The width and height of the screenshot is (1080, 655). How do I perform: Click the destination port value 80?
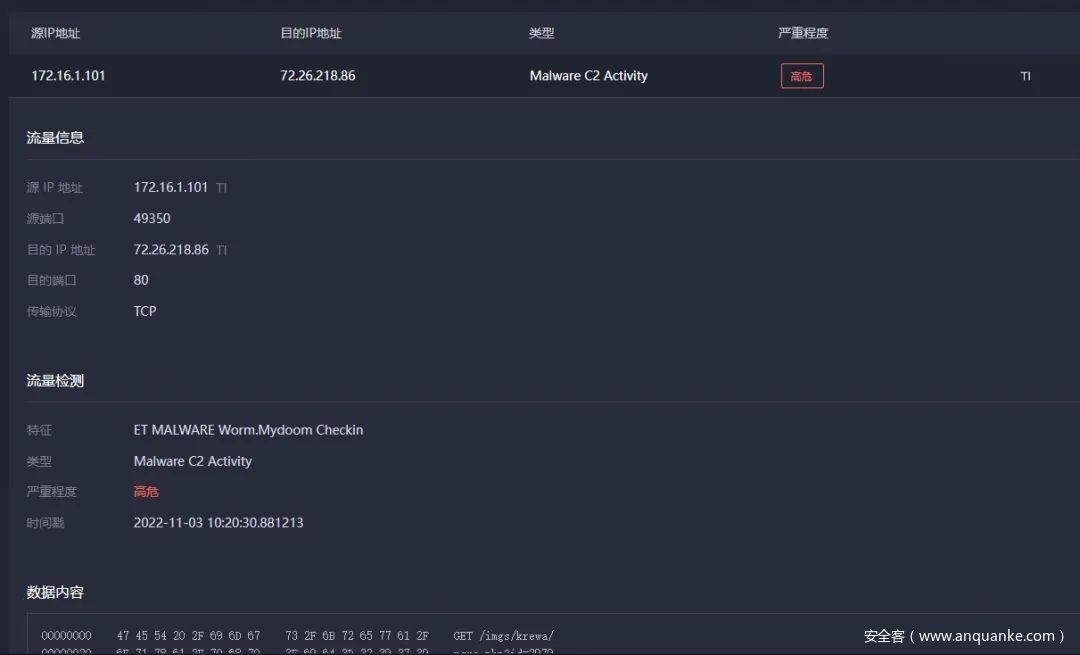141,280
